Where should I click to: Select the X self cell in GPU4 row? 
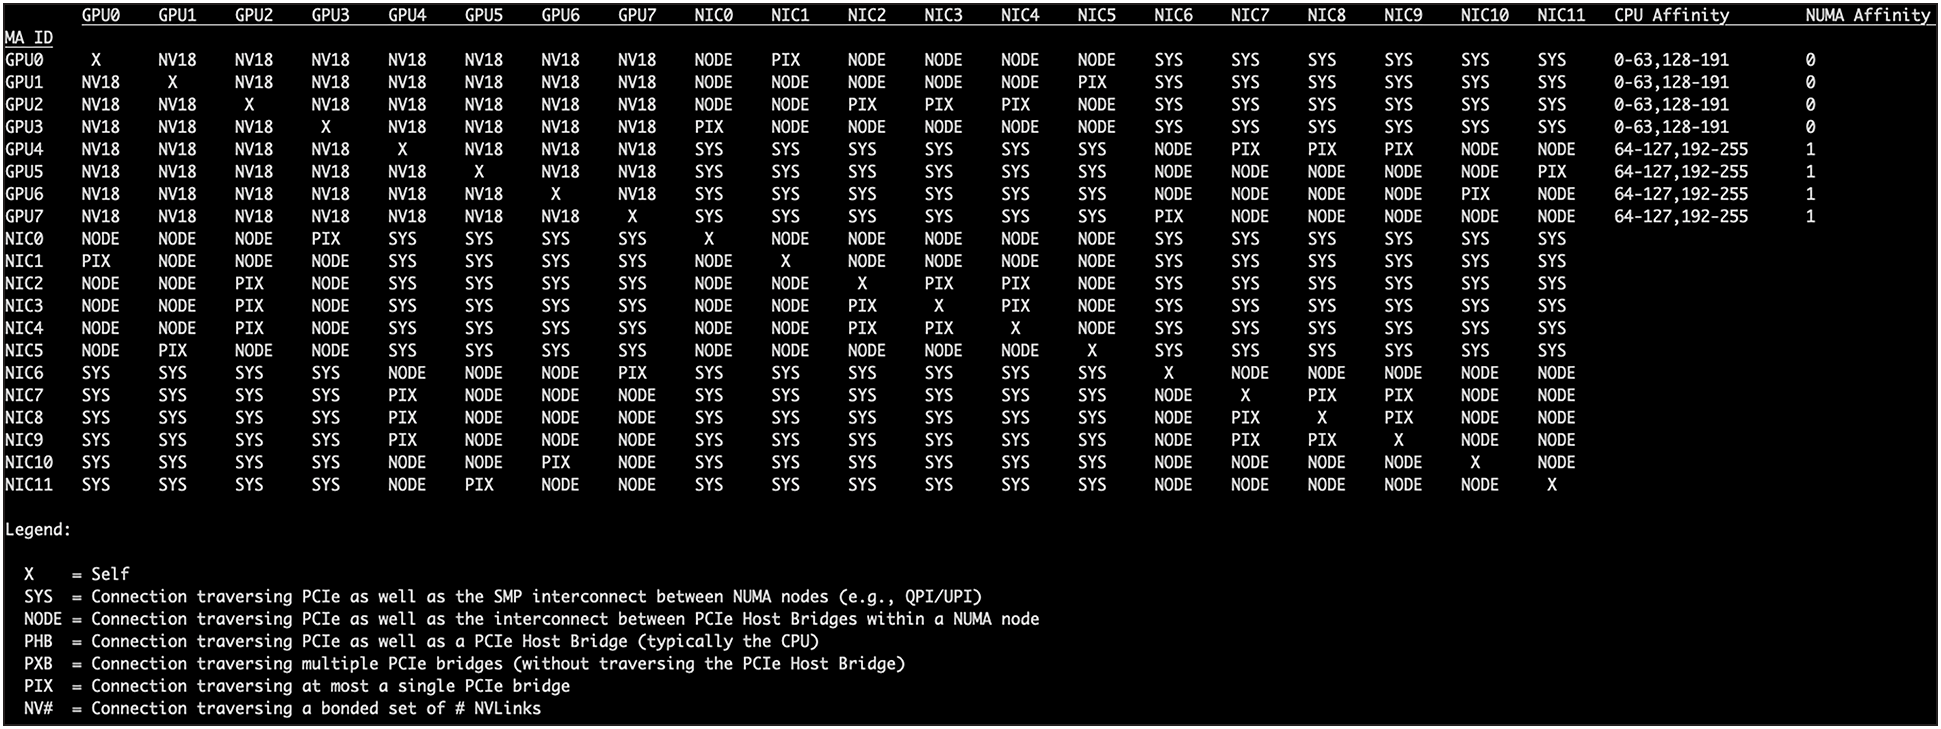402,149
